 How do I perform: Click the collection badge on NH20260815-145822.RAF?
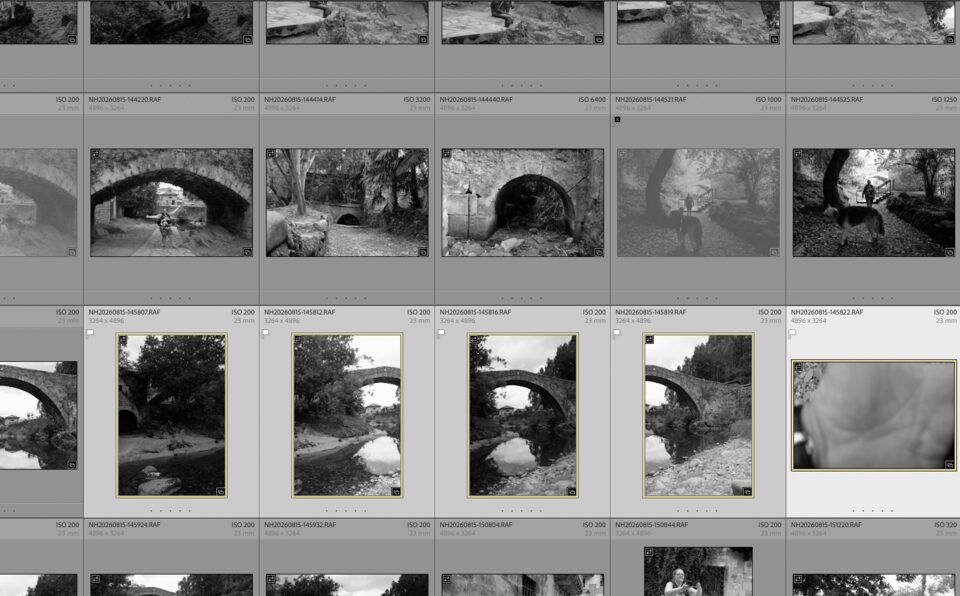pyautogui.click(x=950, y=464)
